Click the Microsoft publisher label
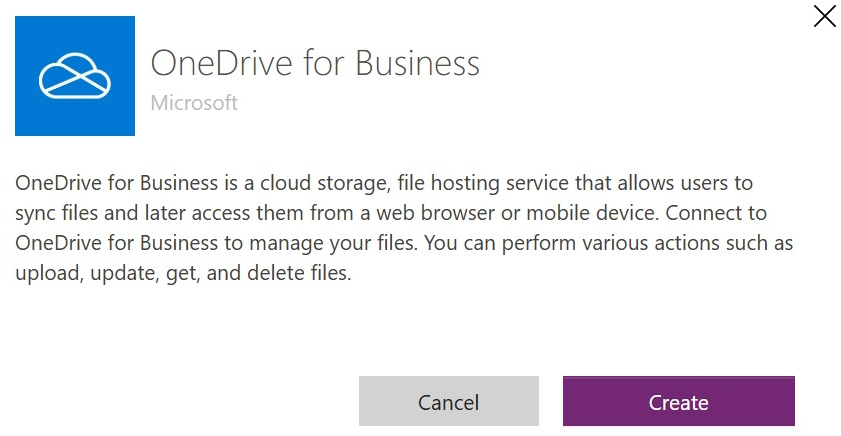 pos(194,102)
